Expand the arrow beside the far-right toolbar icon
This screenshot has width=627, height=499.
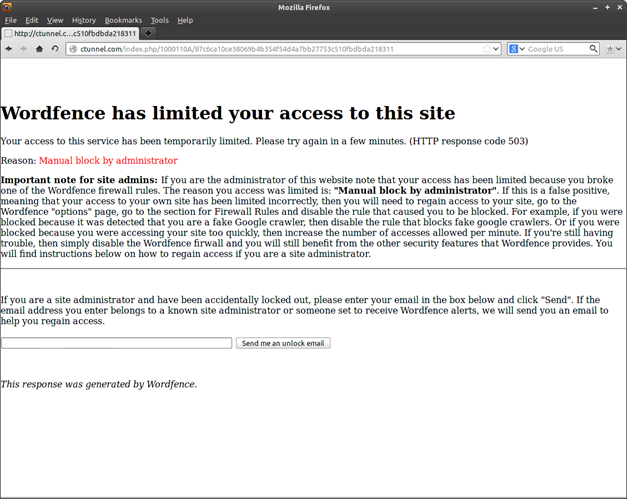(x=619, y=49)
